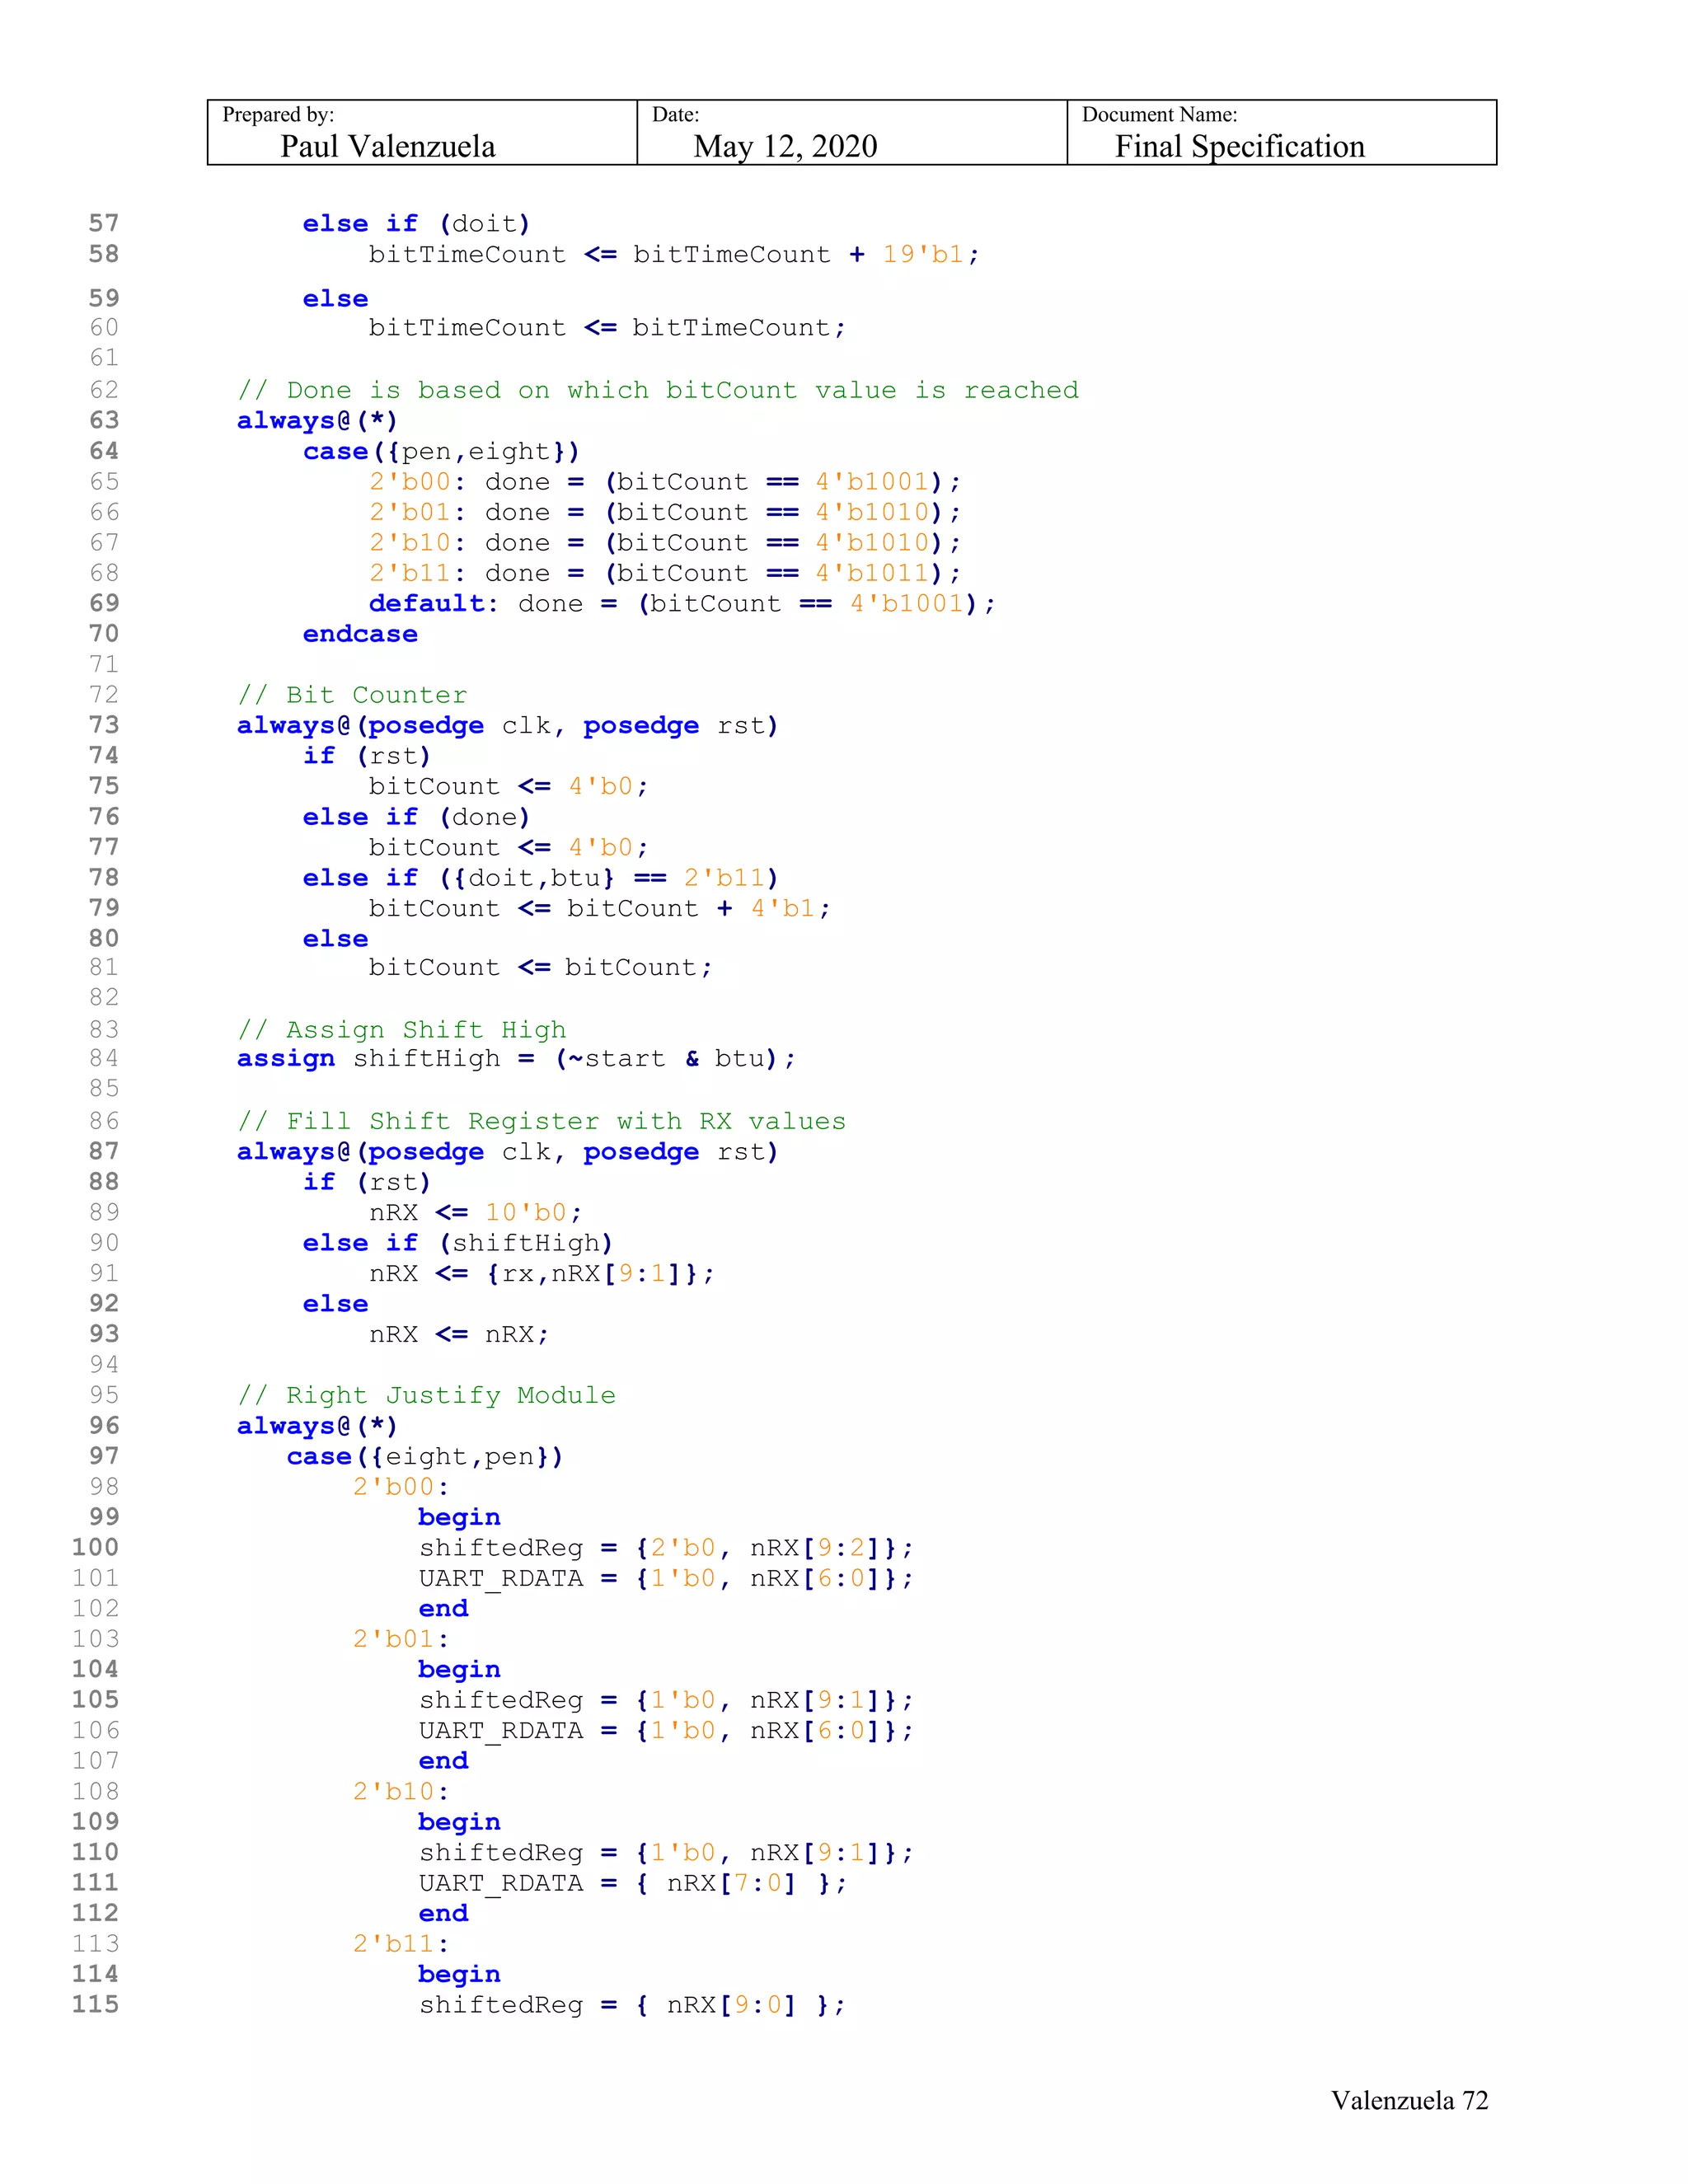Click "else if (shiftHigh)" on line 90
Screen dimensions: 1688x2184
[x=458, y=1243]
